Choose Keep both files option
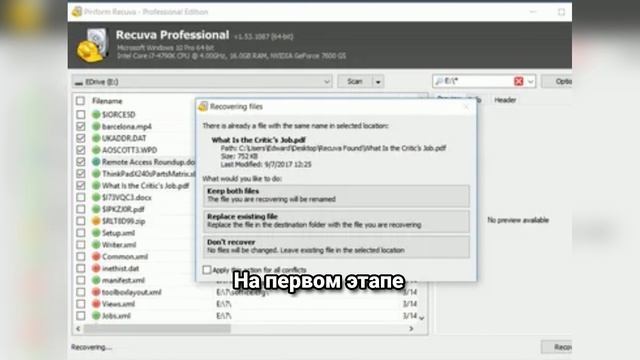The image size is (640, 360). (x=336, y=195)
